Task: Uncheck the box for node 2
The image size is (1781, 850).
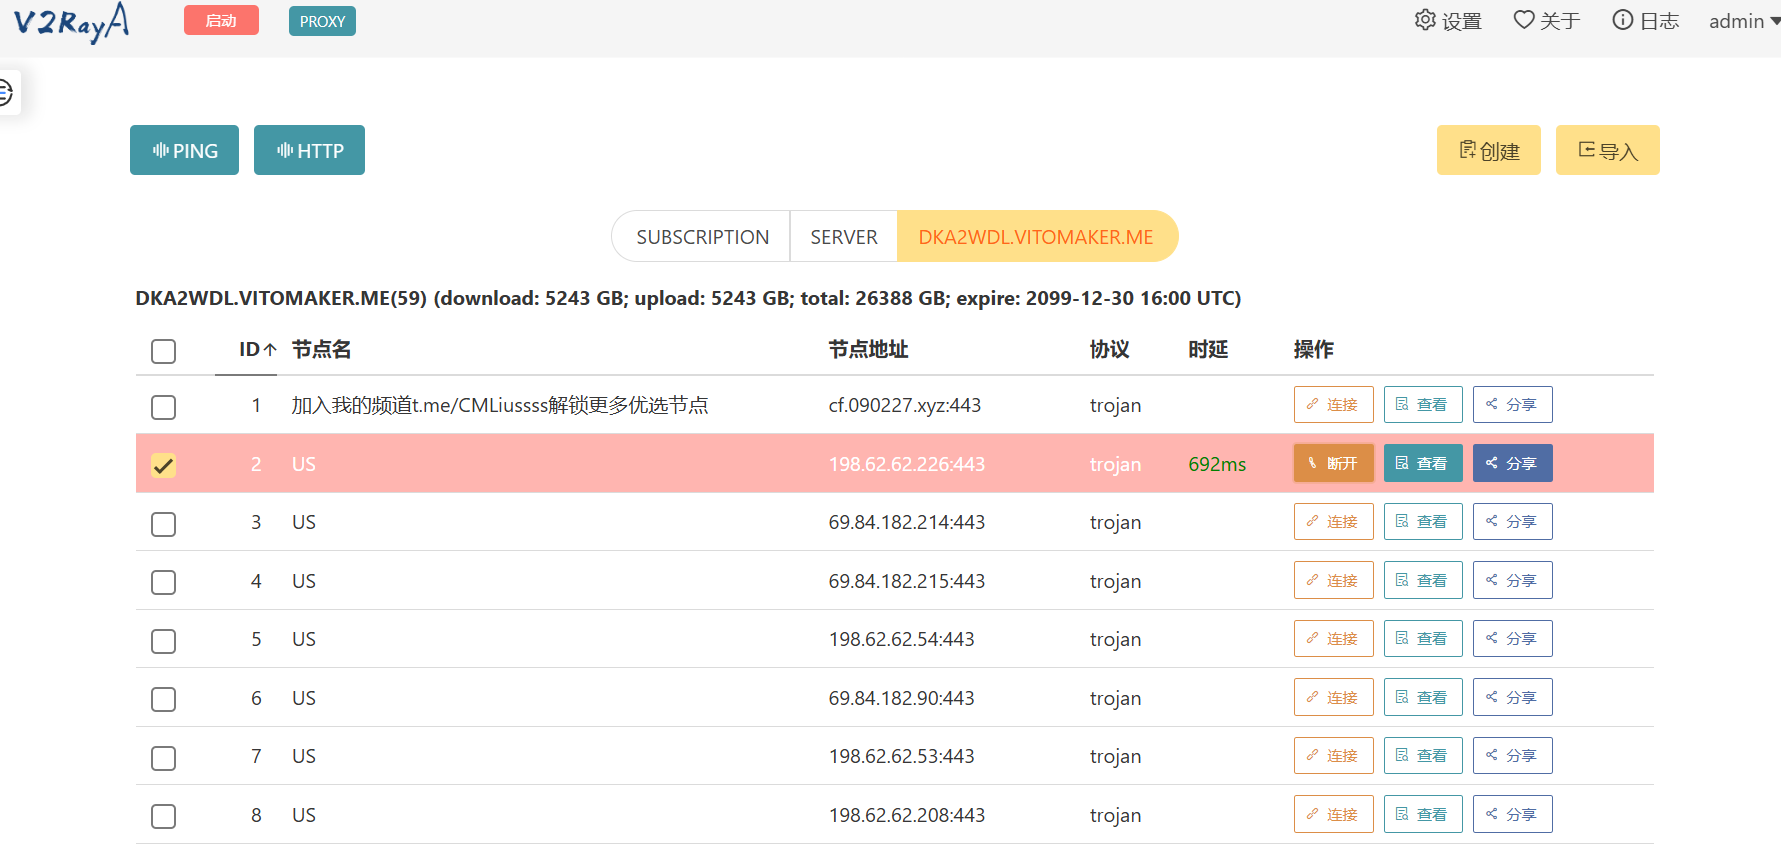Action: [163, 465]
